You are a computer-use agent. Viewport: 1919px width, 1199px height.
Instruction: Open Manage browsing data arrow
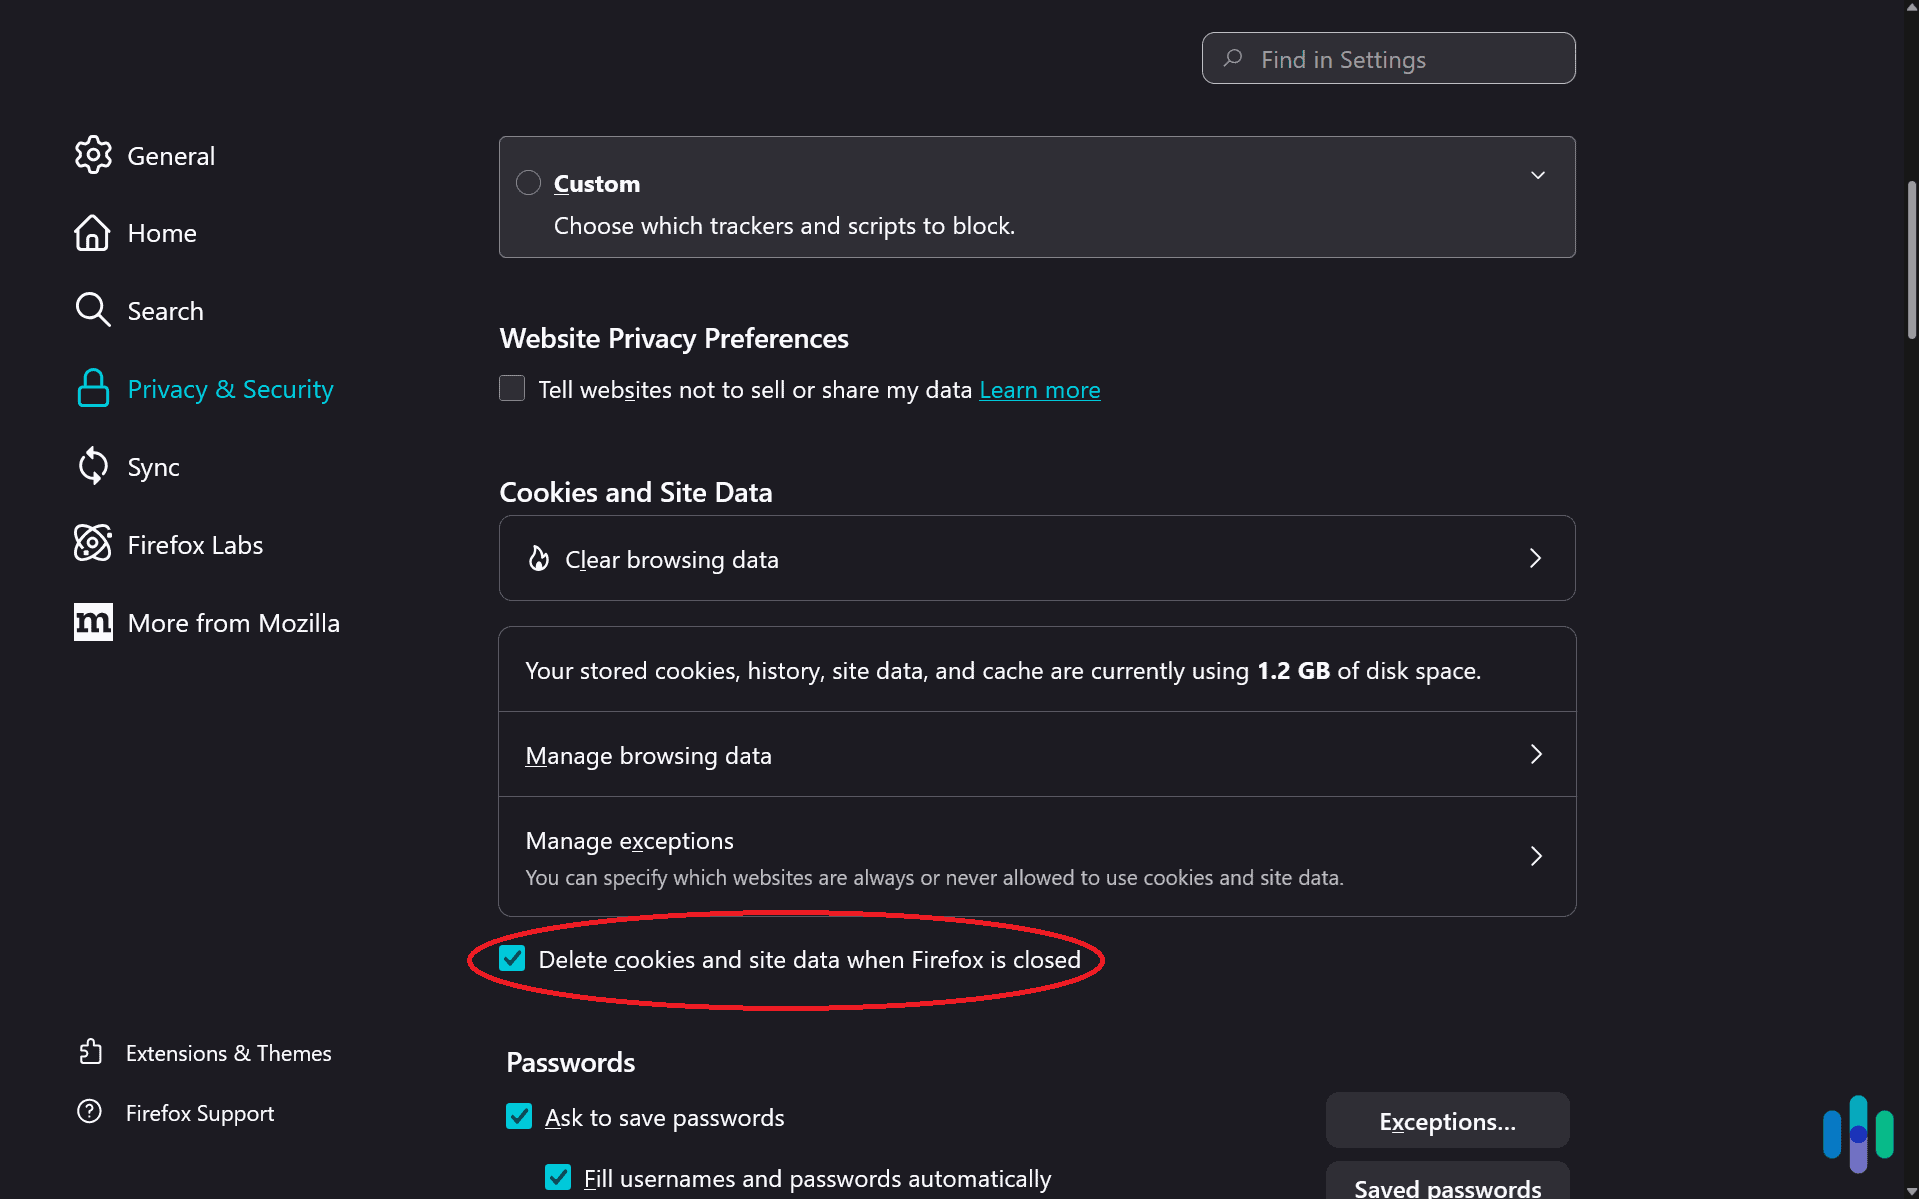(1536, 754)
